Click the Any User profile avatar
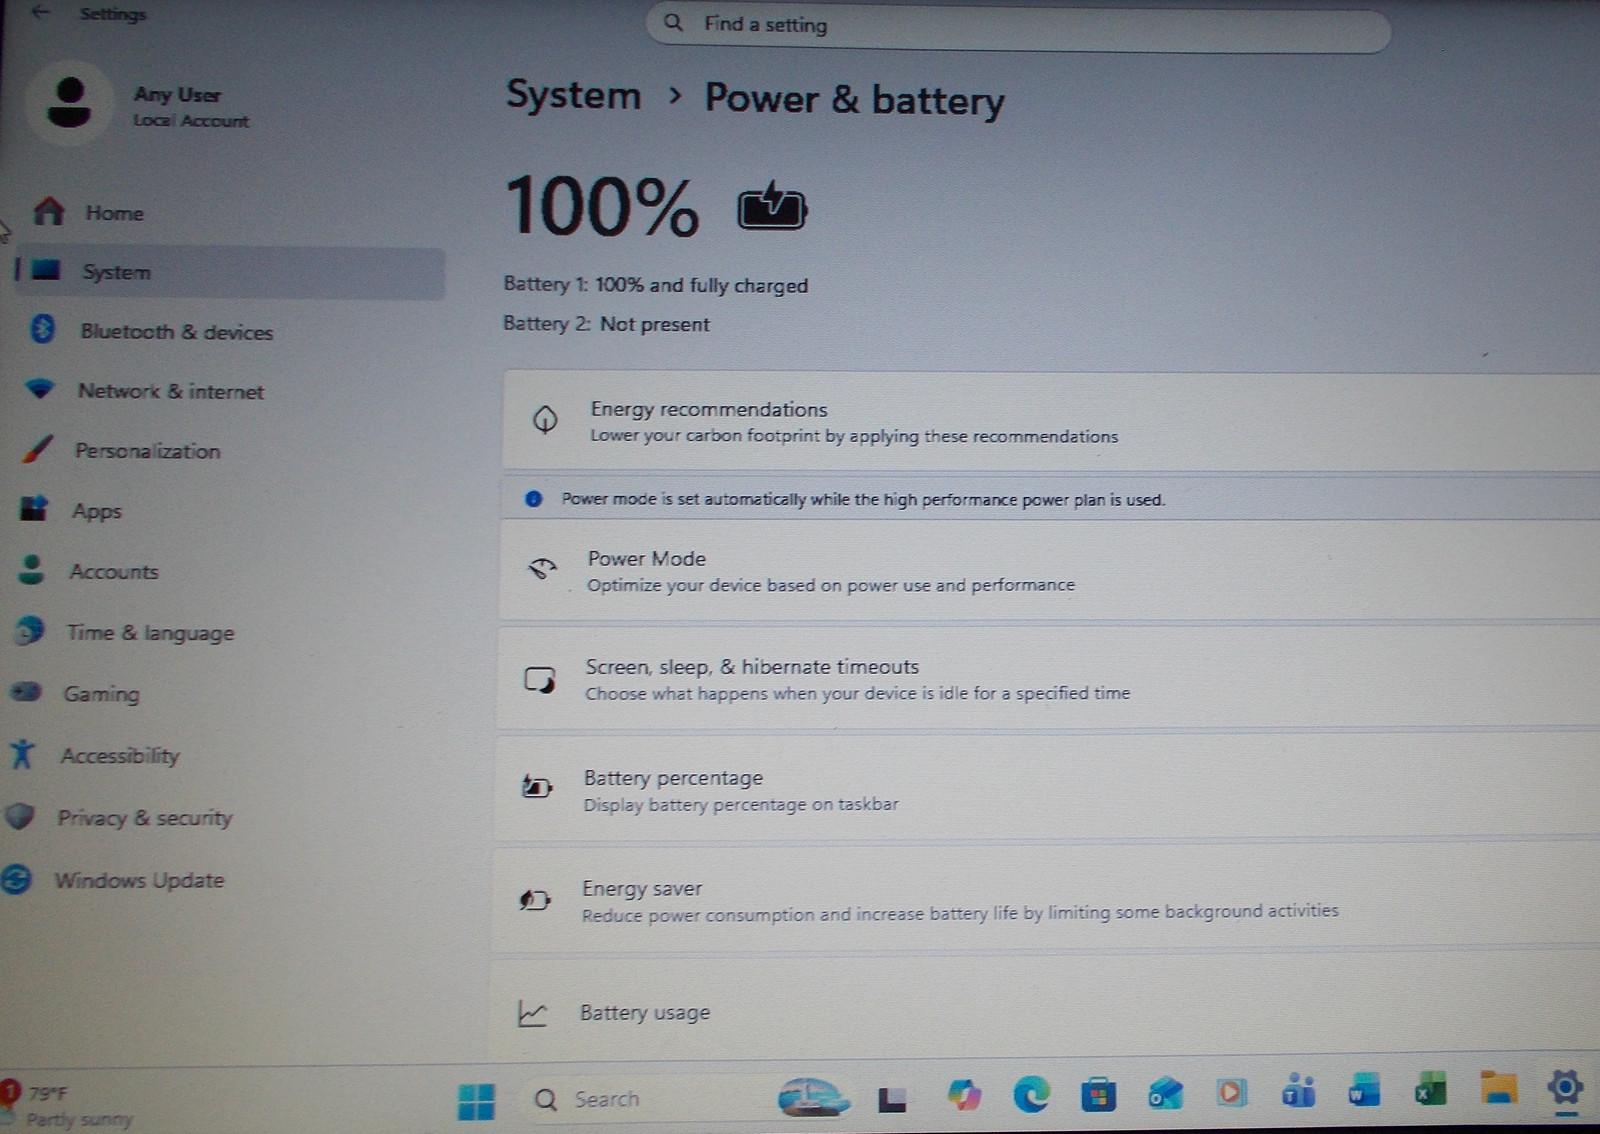The width and height of the screenshot is (1600, 1134). tap(69, 104)
